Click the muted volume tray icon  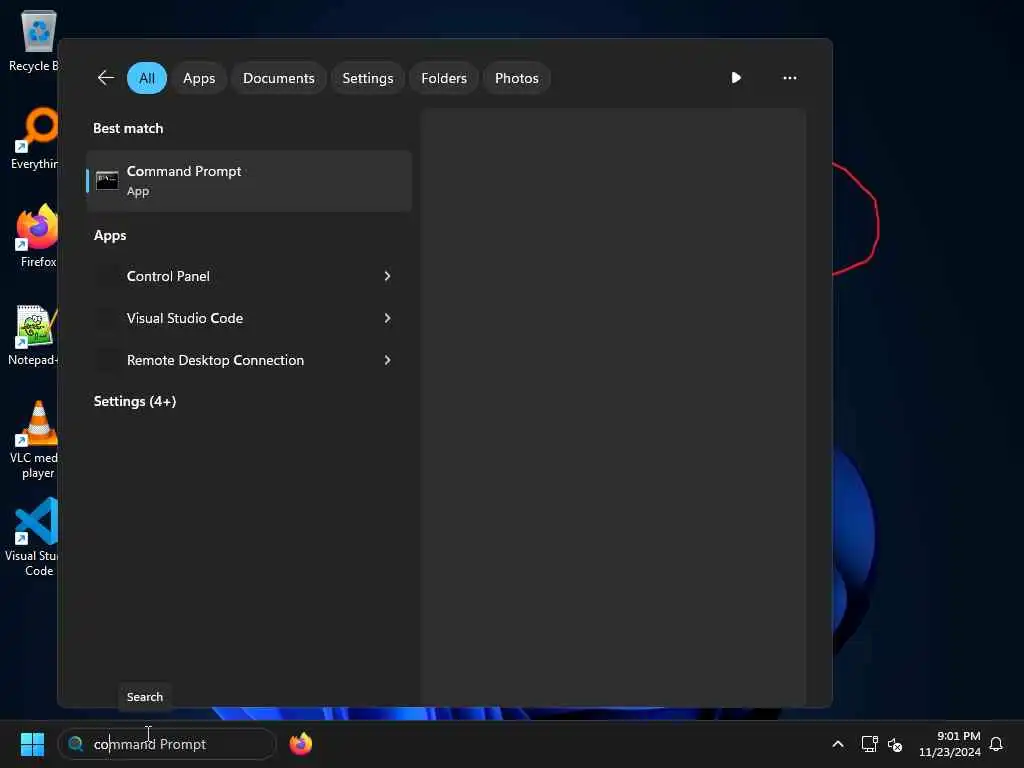coord(895,744)
